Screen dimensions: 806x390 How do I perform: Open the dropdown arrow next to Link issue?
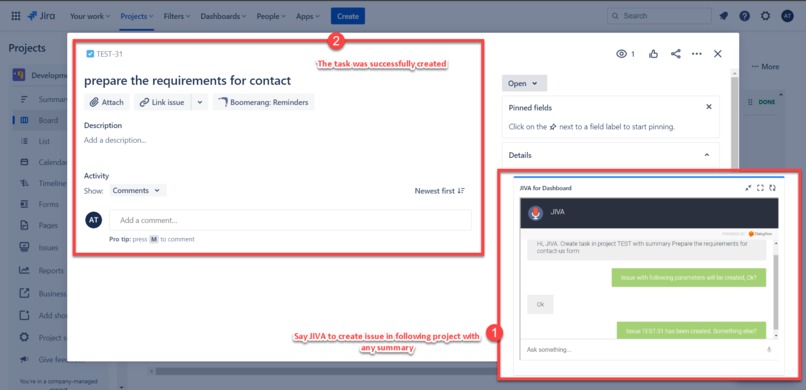[200, 102]
